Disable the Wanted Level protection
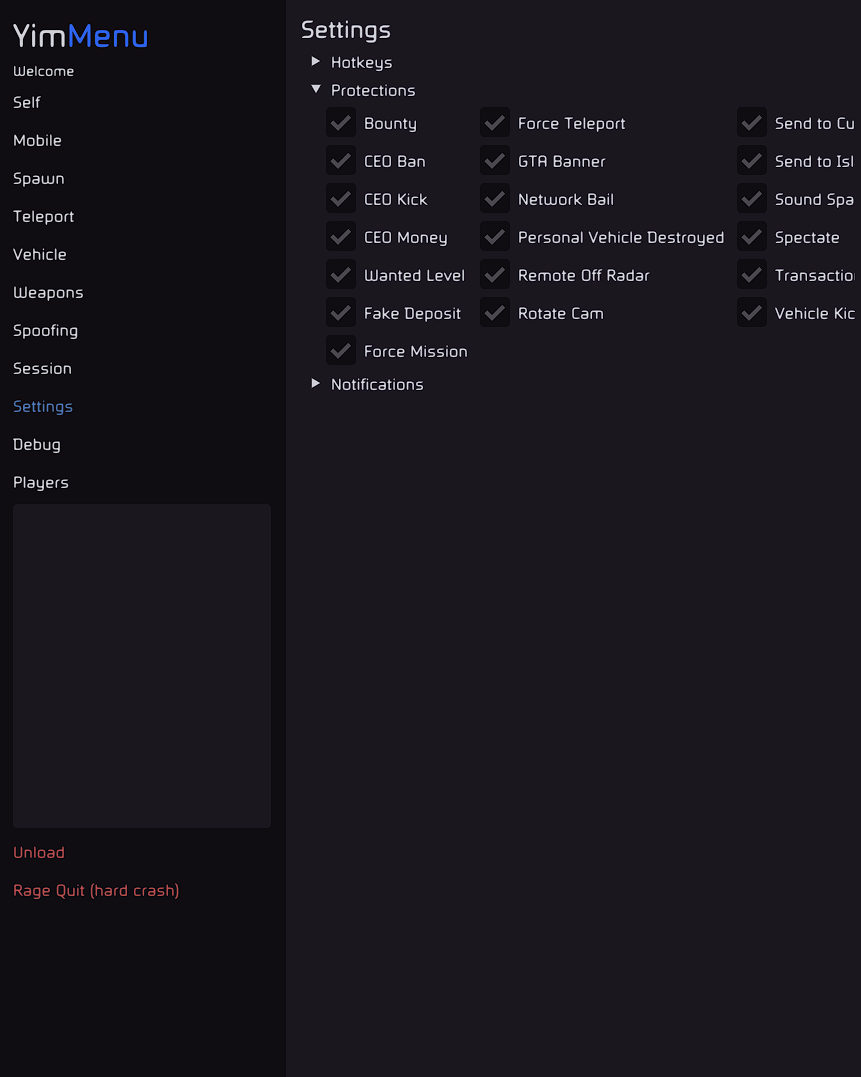Image resolution: width=861 pixels, height=1077 pixels. (x=340, y=274)
